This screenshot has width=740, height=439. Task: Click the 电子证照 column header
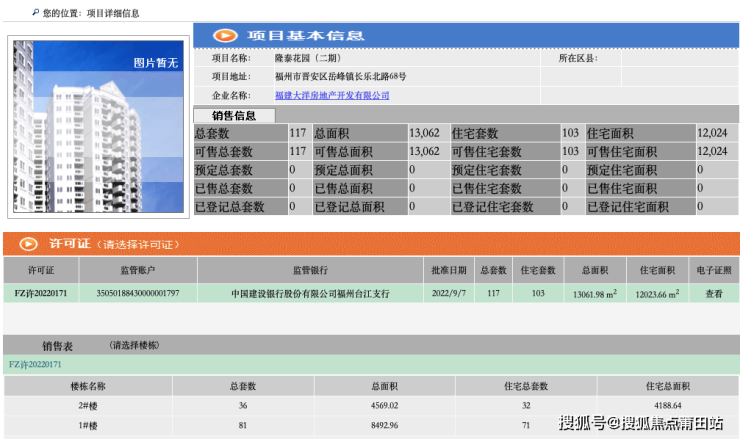(x=713, y=270)
